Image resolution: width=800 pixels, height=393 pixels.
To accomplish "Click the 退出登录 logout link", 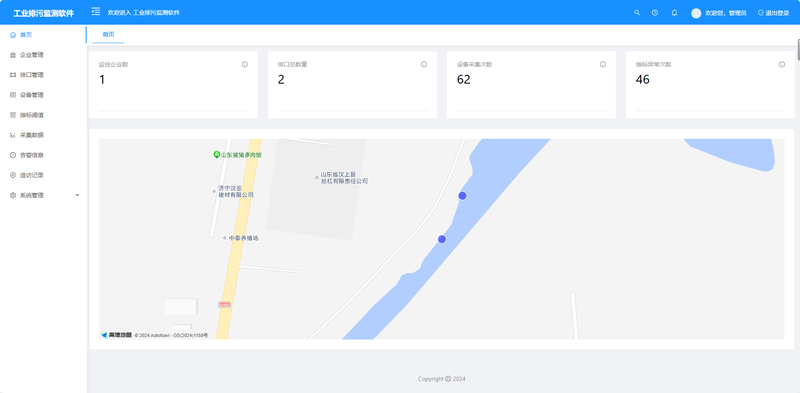I will tap(773, 13).
